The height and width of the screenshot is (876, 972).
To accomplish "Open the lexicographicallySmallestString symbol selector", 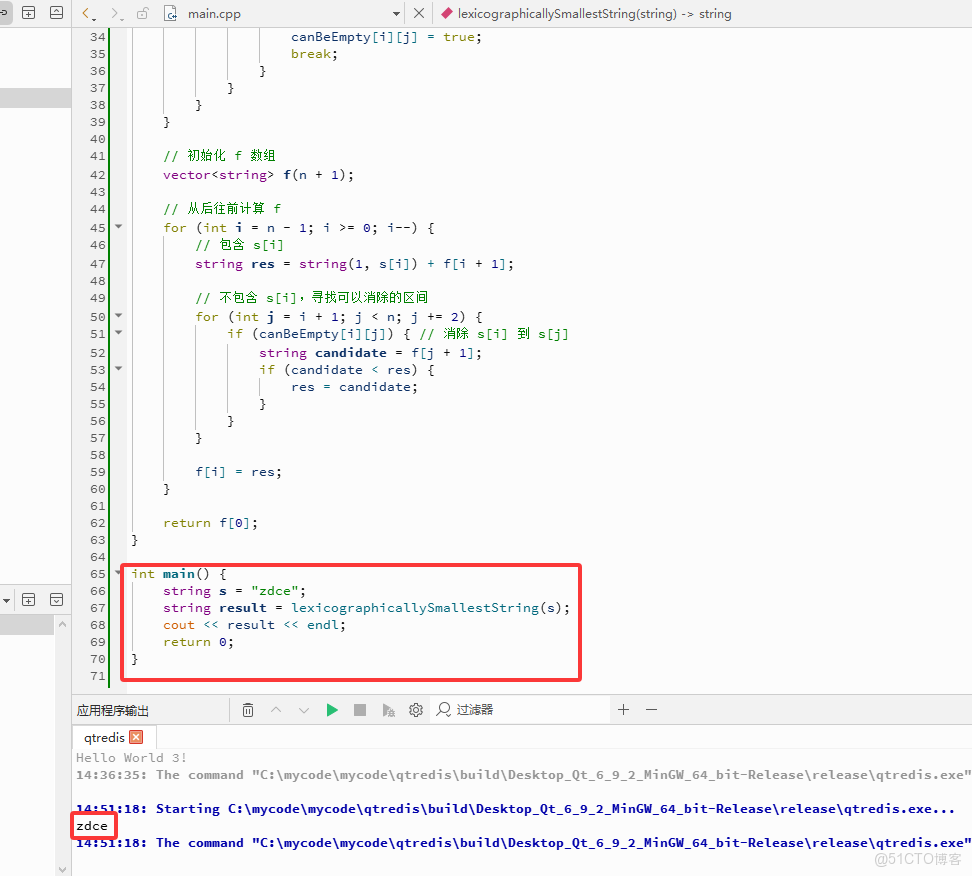I will 587,14.
